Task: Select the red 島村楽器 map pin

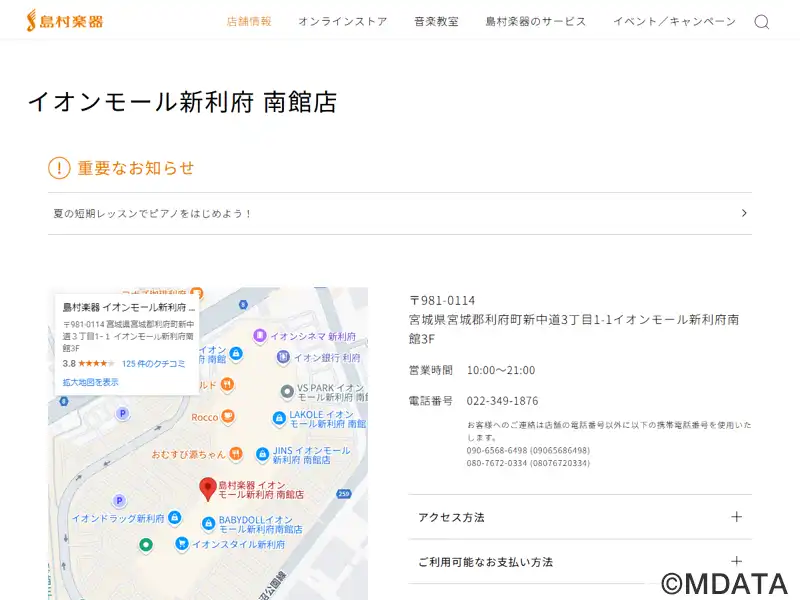Action: [x=207, y=489]
